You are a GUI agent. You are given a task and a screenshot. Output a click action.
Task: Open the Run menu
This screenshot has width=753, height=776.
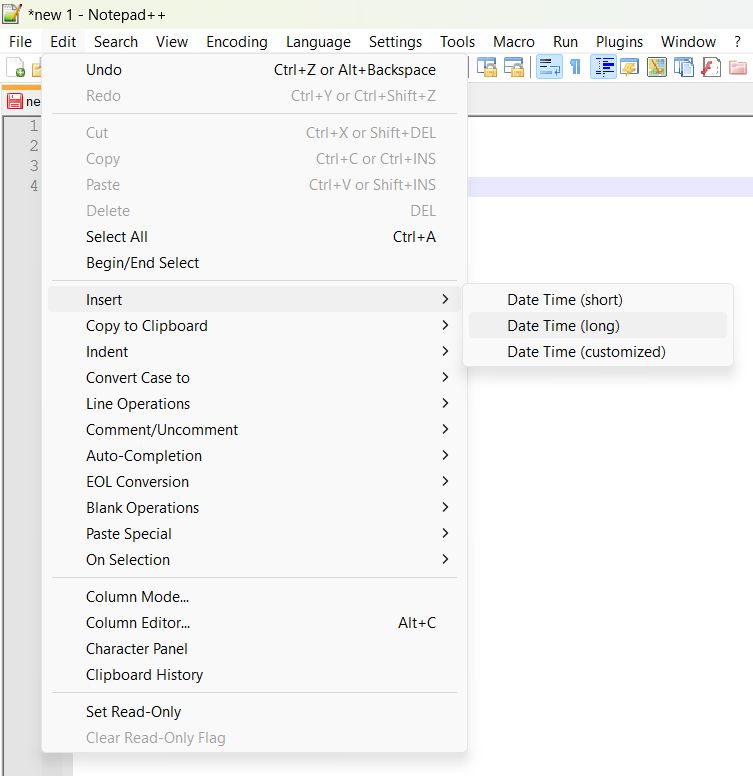pyautogui.click(x=565, y=42)
